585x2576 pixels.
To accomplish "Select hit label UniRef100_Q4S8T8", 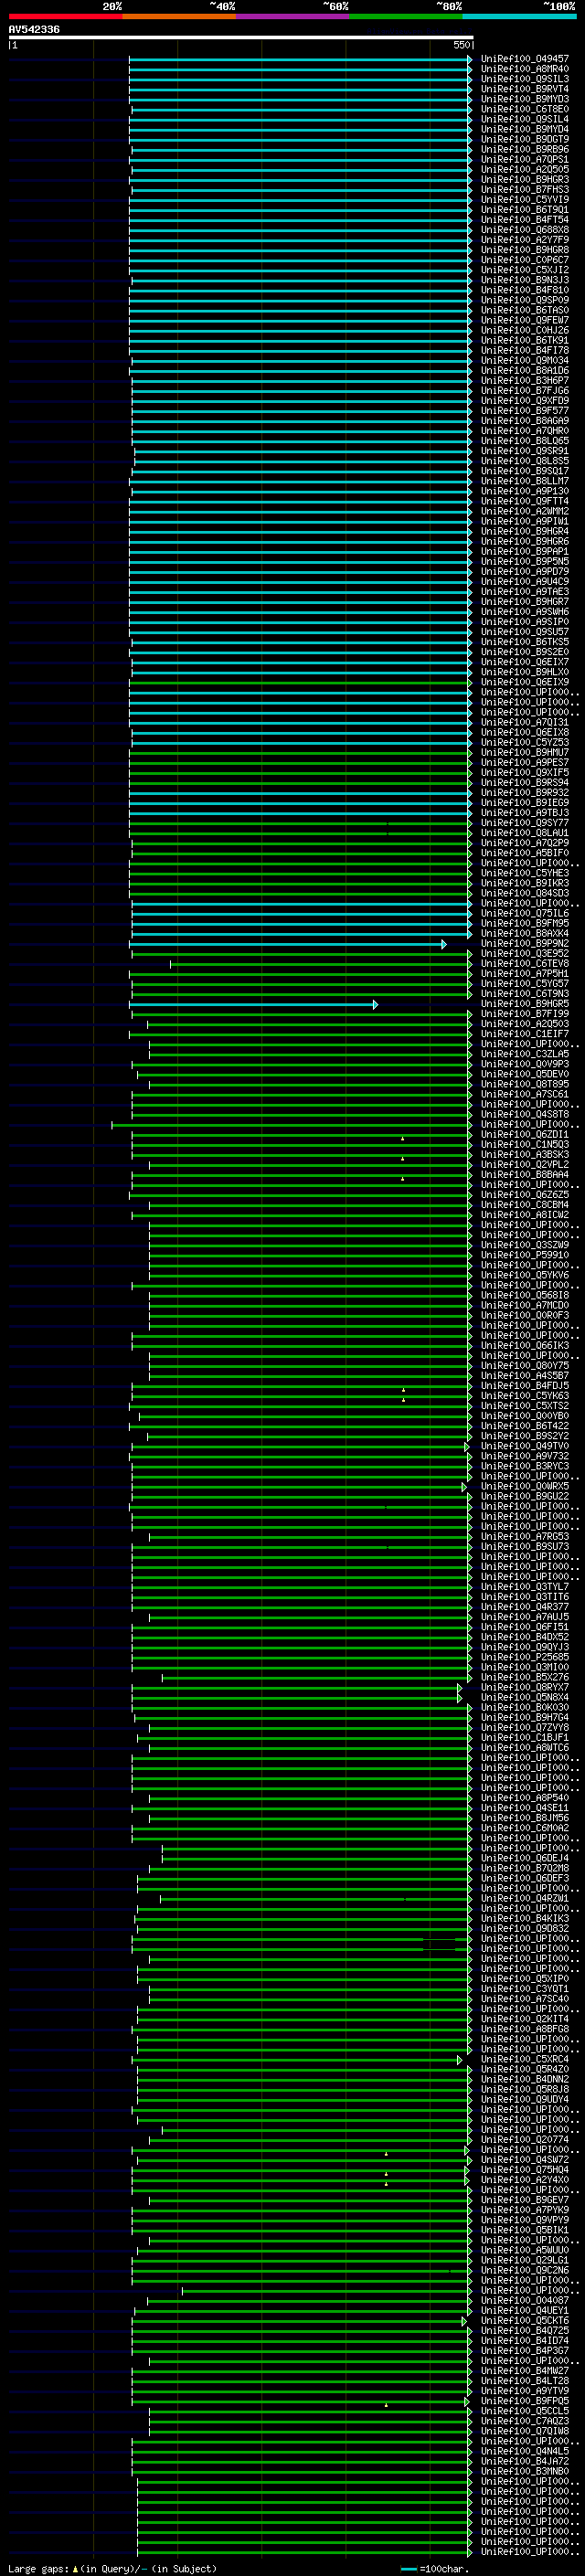I will (x=525, y=1114).
